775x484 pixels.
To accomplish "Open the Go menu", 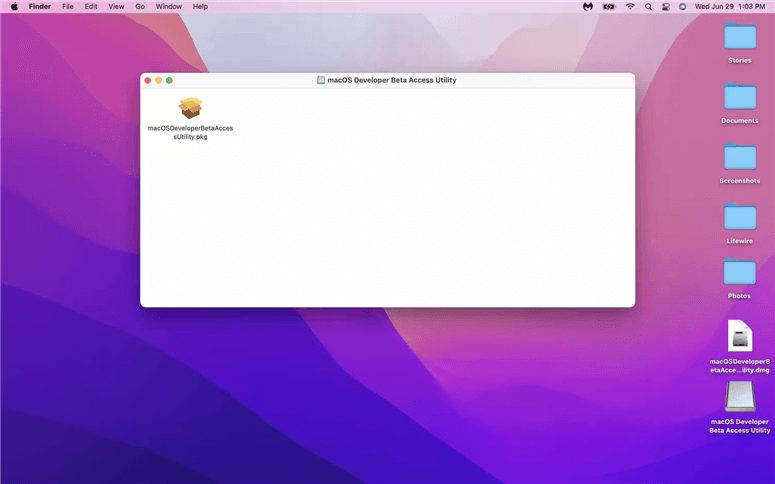I will (x=140, y=6).
